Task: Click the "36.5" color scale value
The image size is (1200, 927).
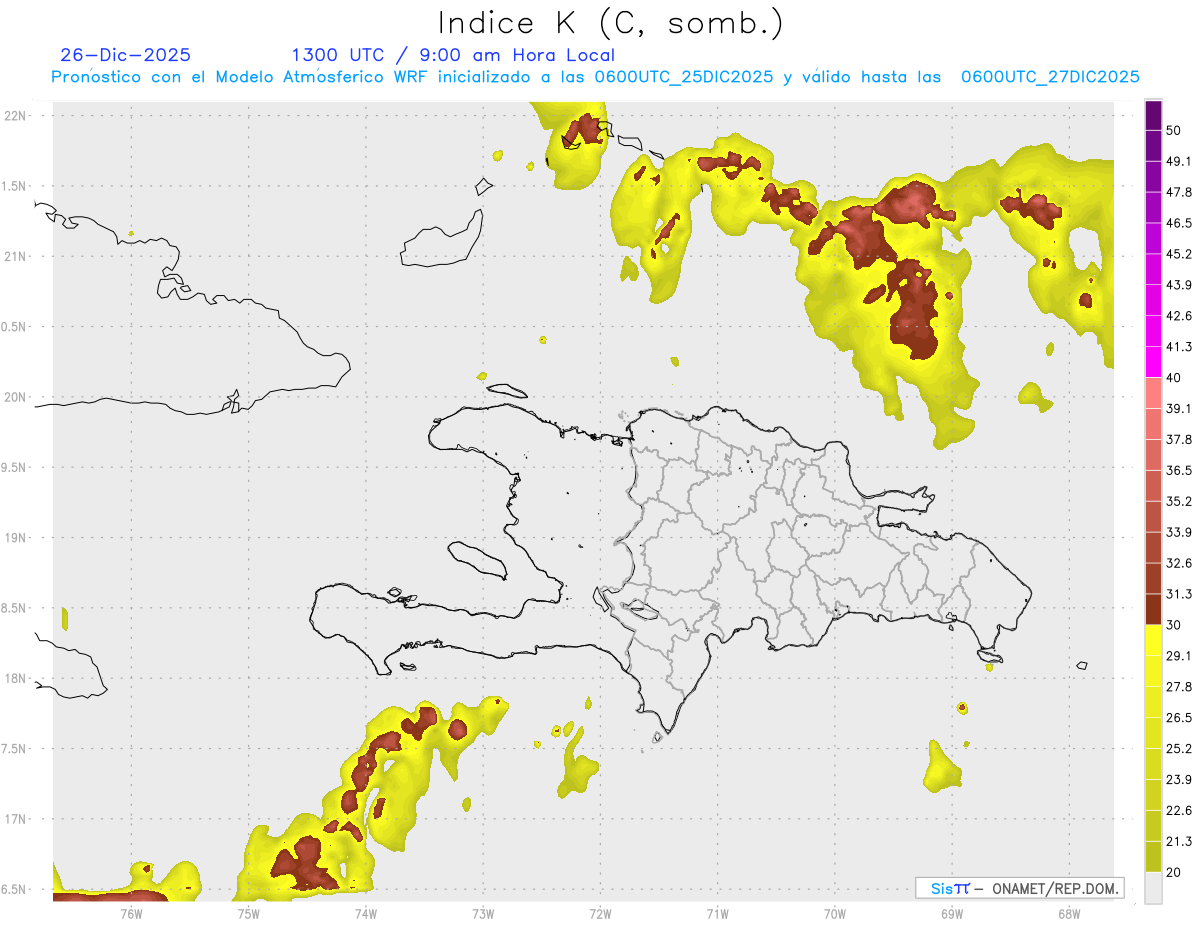Action: [1179, 470]
